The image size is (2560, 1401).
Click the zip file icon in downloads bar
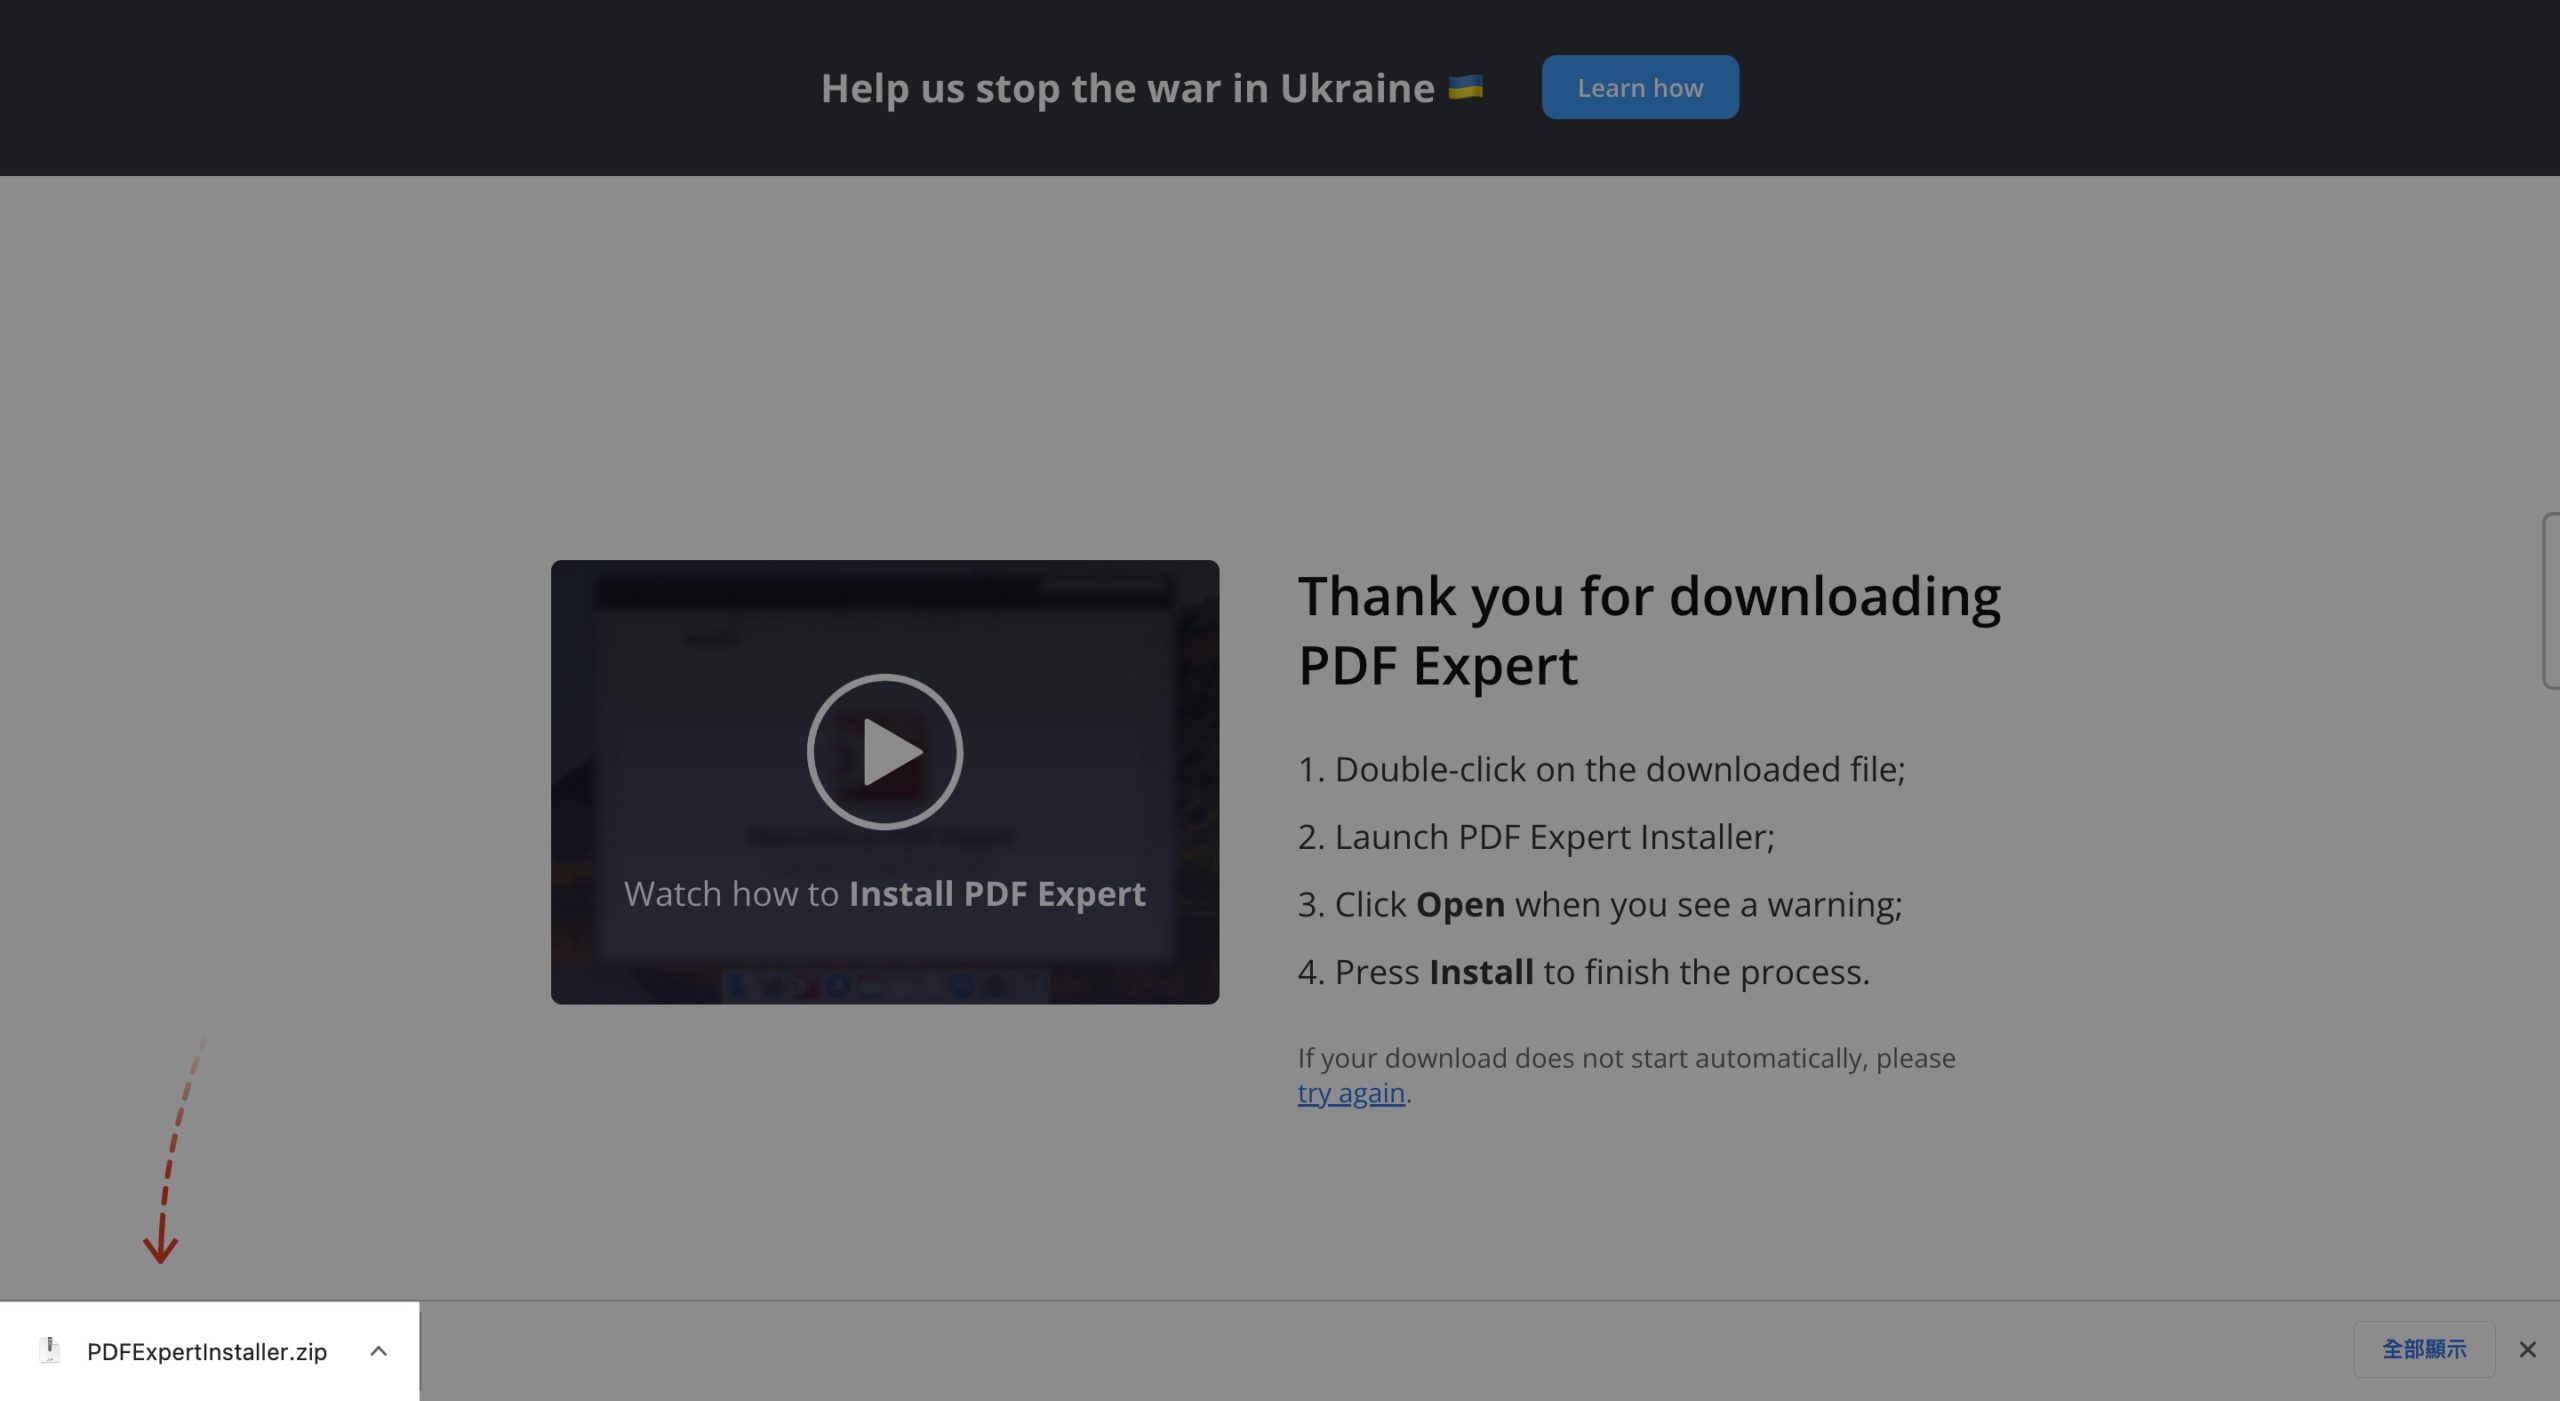(49, 1350)
